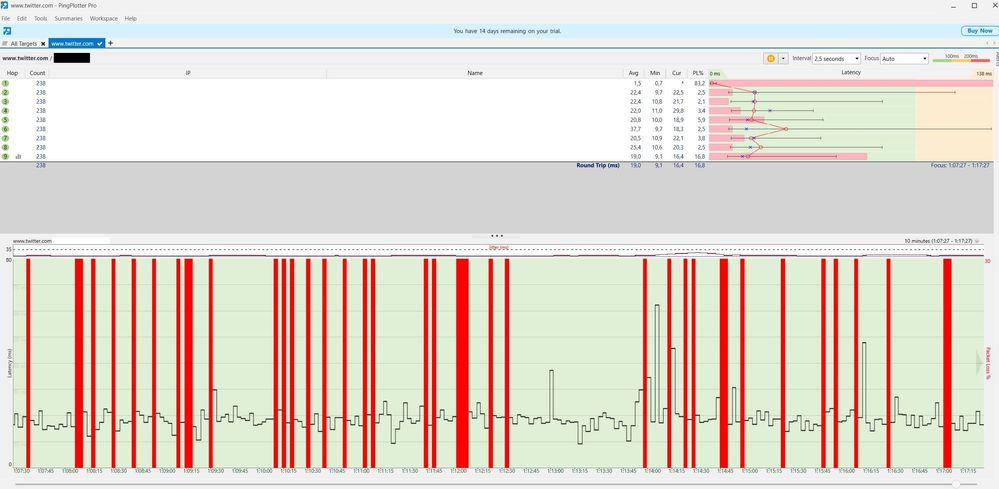Viewport: 999px width, 489px height.
Task: Click the hop 1 green circle icon
Action: pyautogui.click(x=6, y=83)
